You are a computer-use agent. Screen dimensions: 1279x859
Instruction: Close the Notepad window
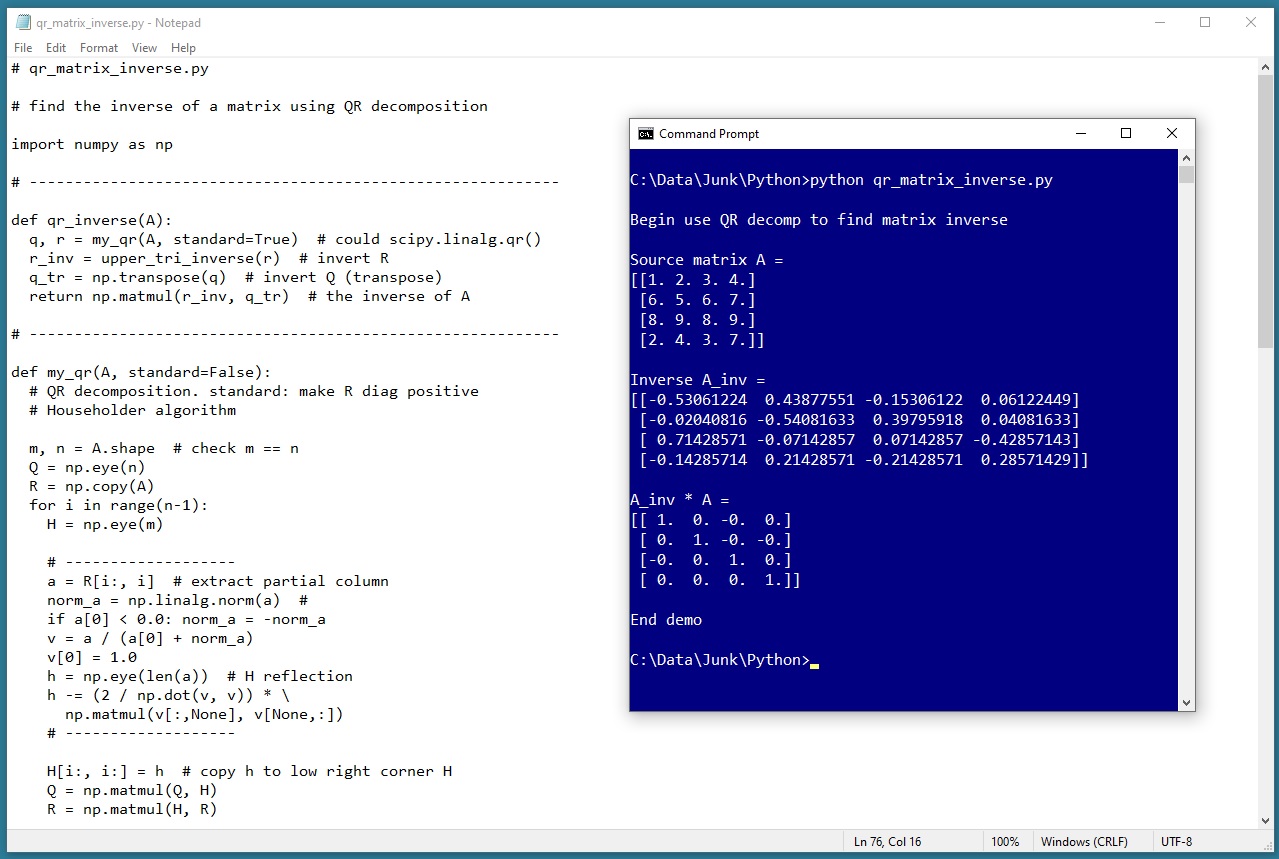[1251, 23]
